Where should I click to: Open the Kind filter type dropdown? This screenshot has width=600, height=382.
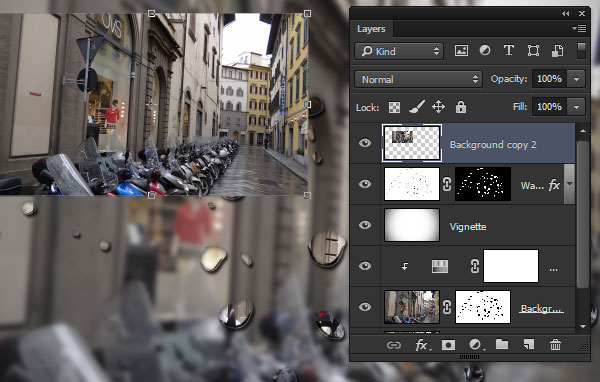pos(399,51)
